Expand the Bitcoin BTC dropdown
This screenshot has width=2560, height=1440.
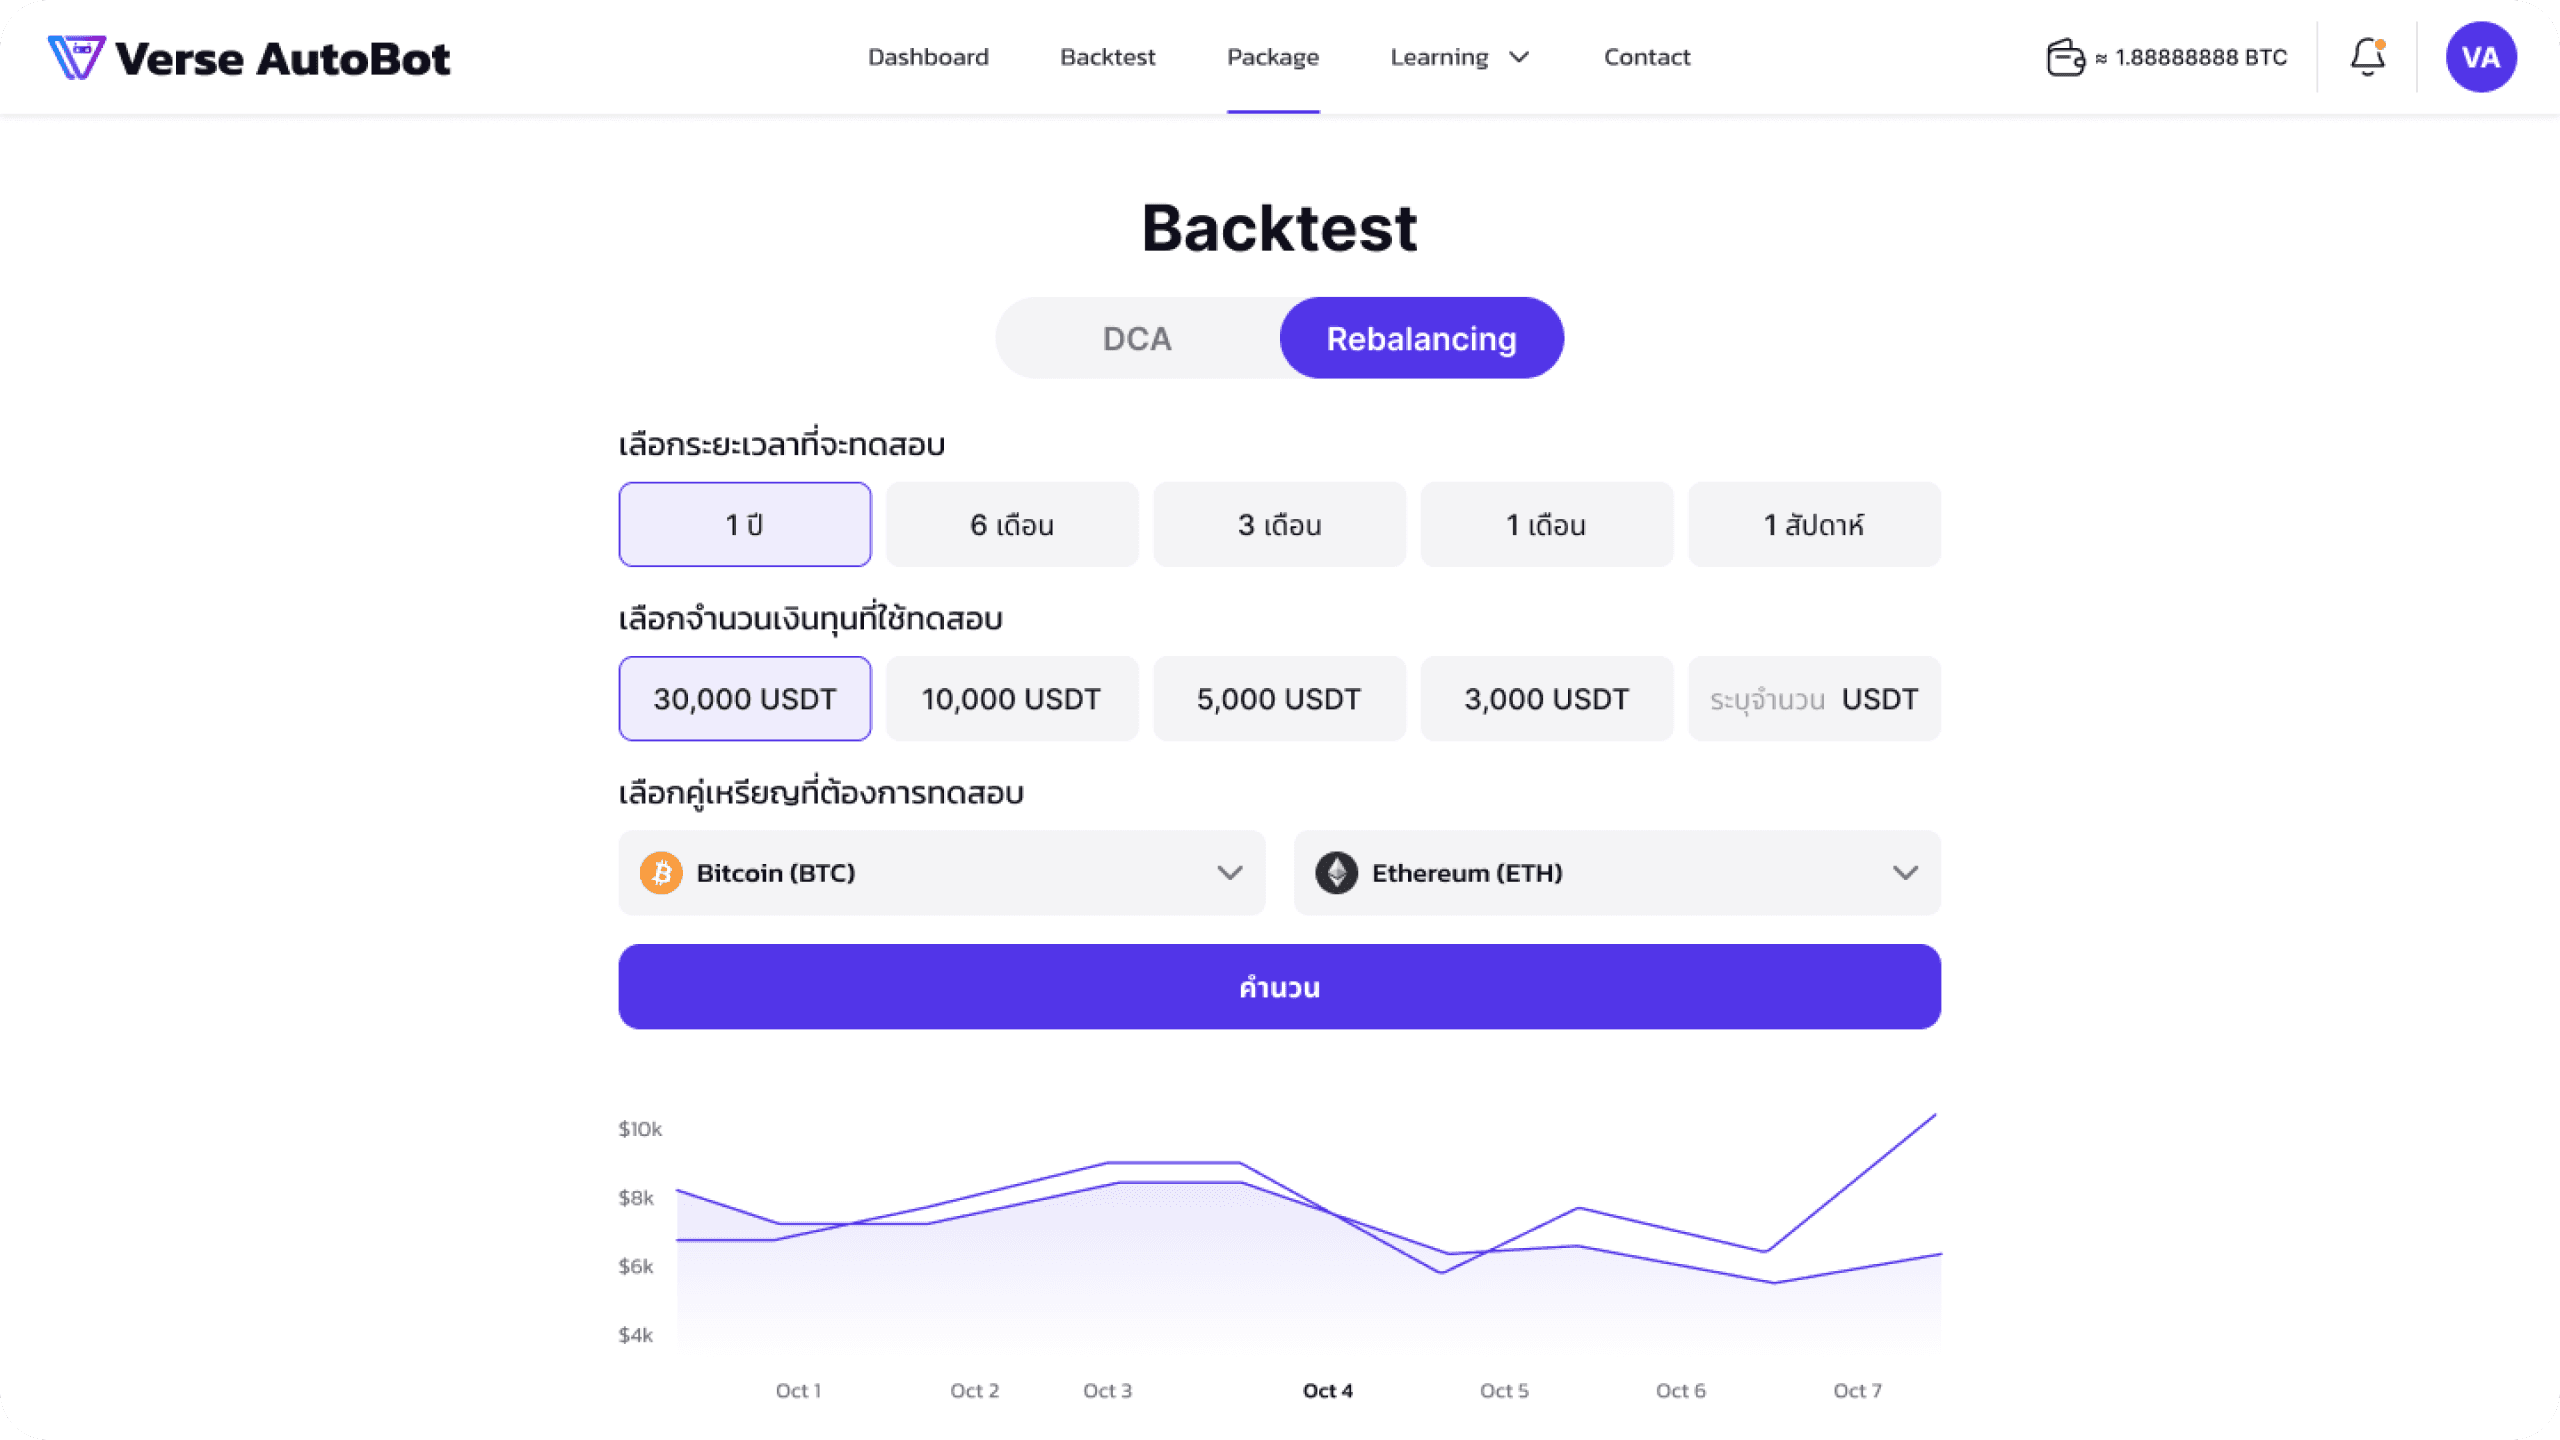(1229, 872)
